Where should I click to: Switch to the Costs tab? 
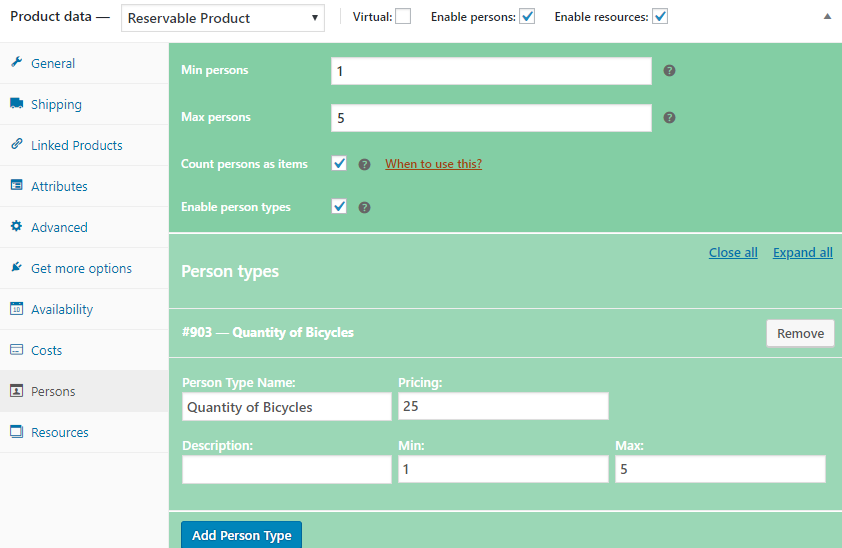[x=46, y=351]
